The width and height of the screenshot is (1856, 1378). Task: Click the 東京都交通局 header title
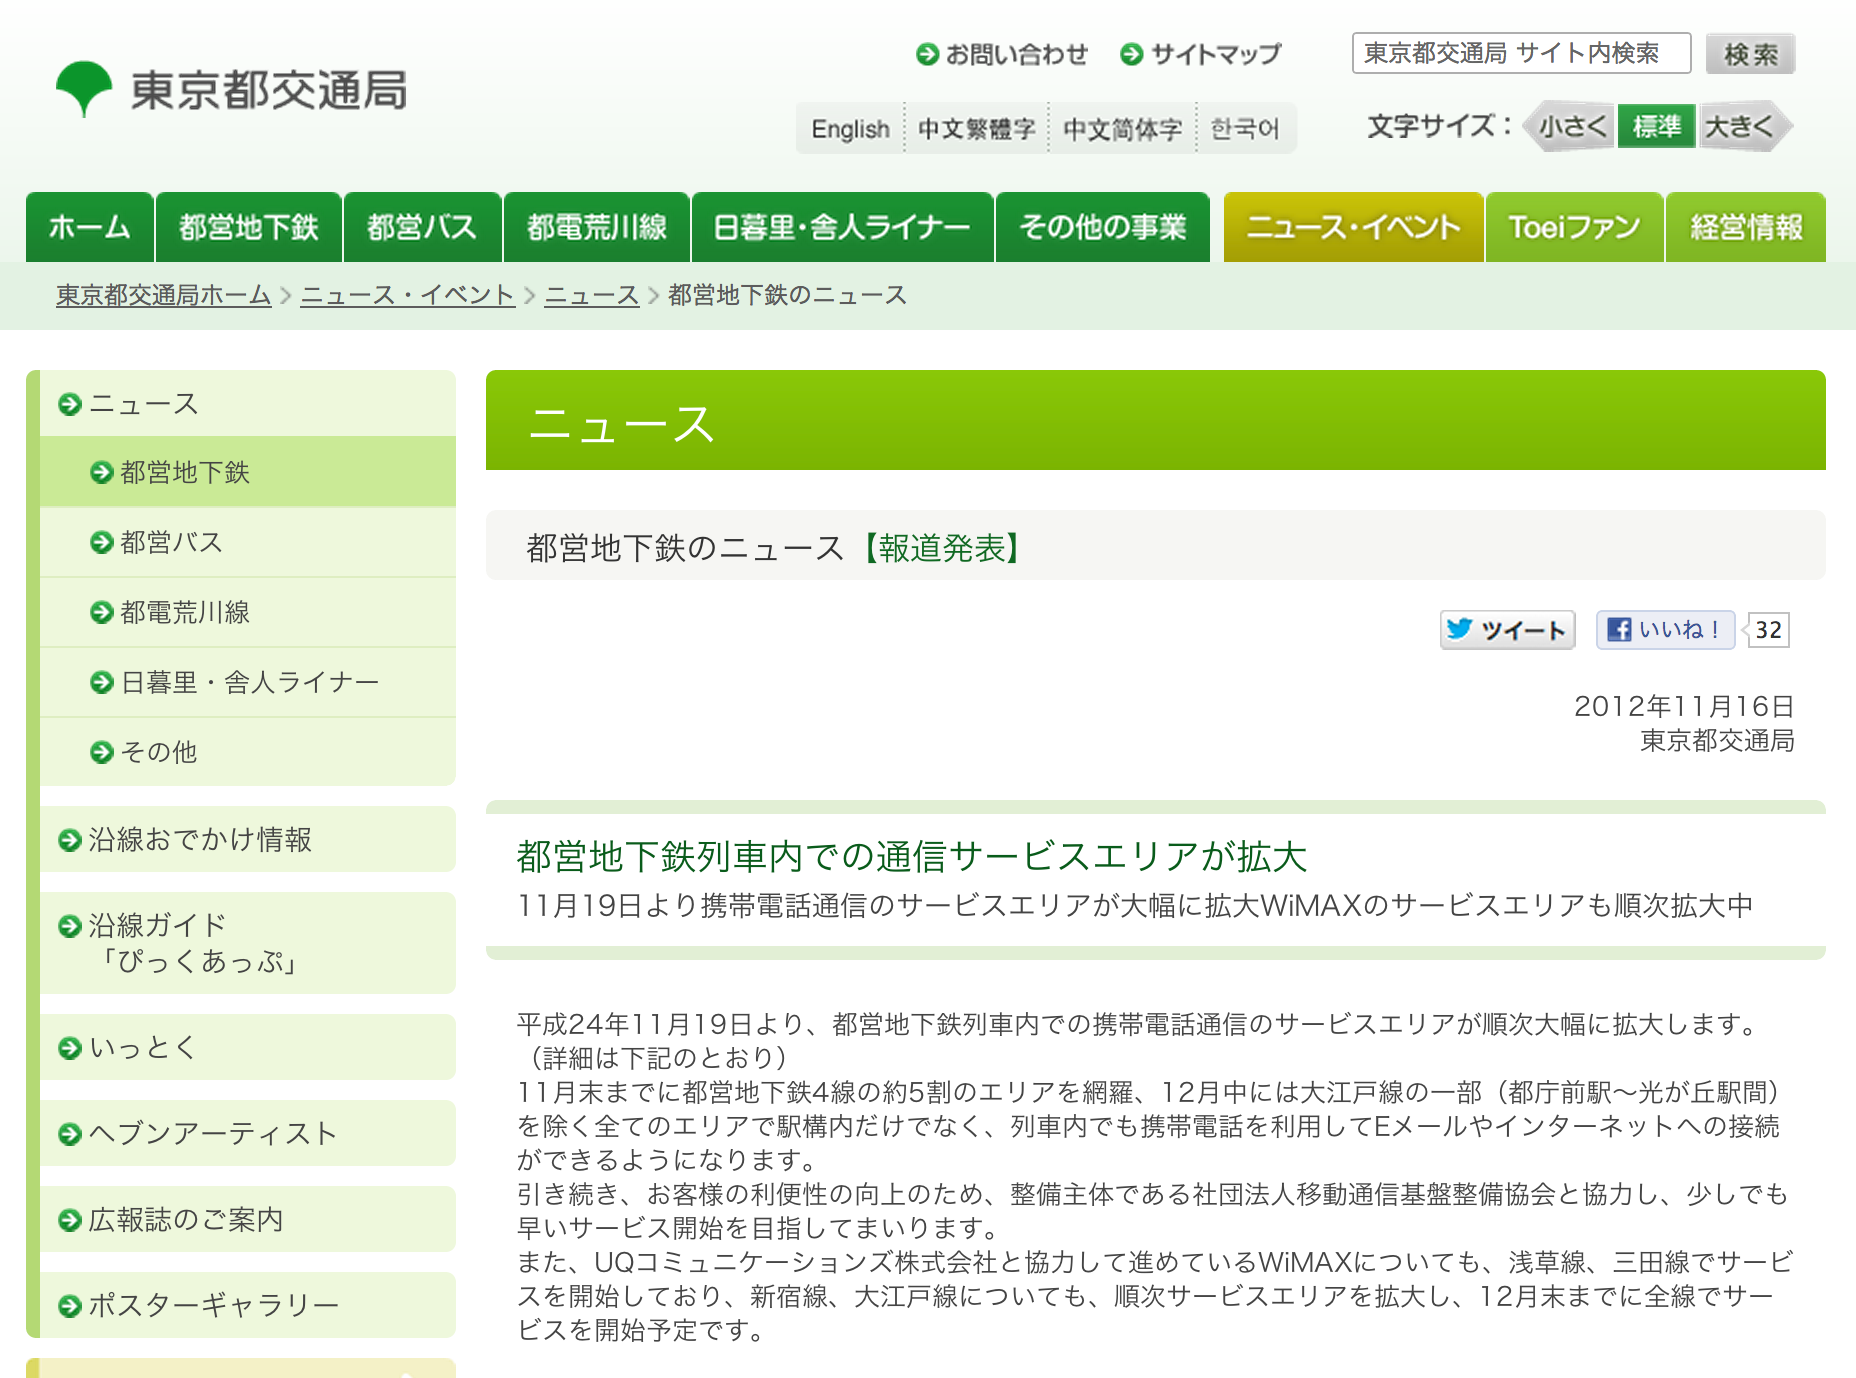pos(269,90)
